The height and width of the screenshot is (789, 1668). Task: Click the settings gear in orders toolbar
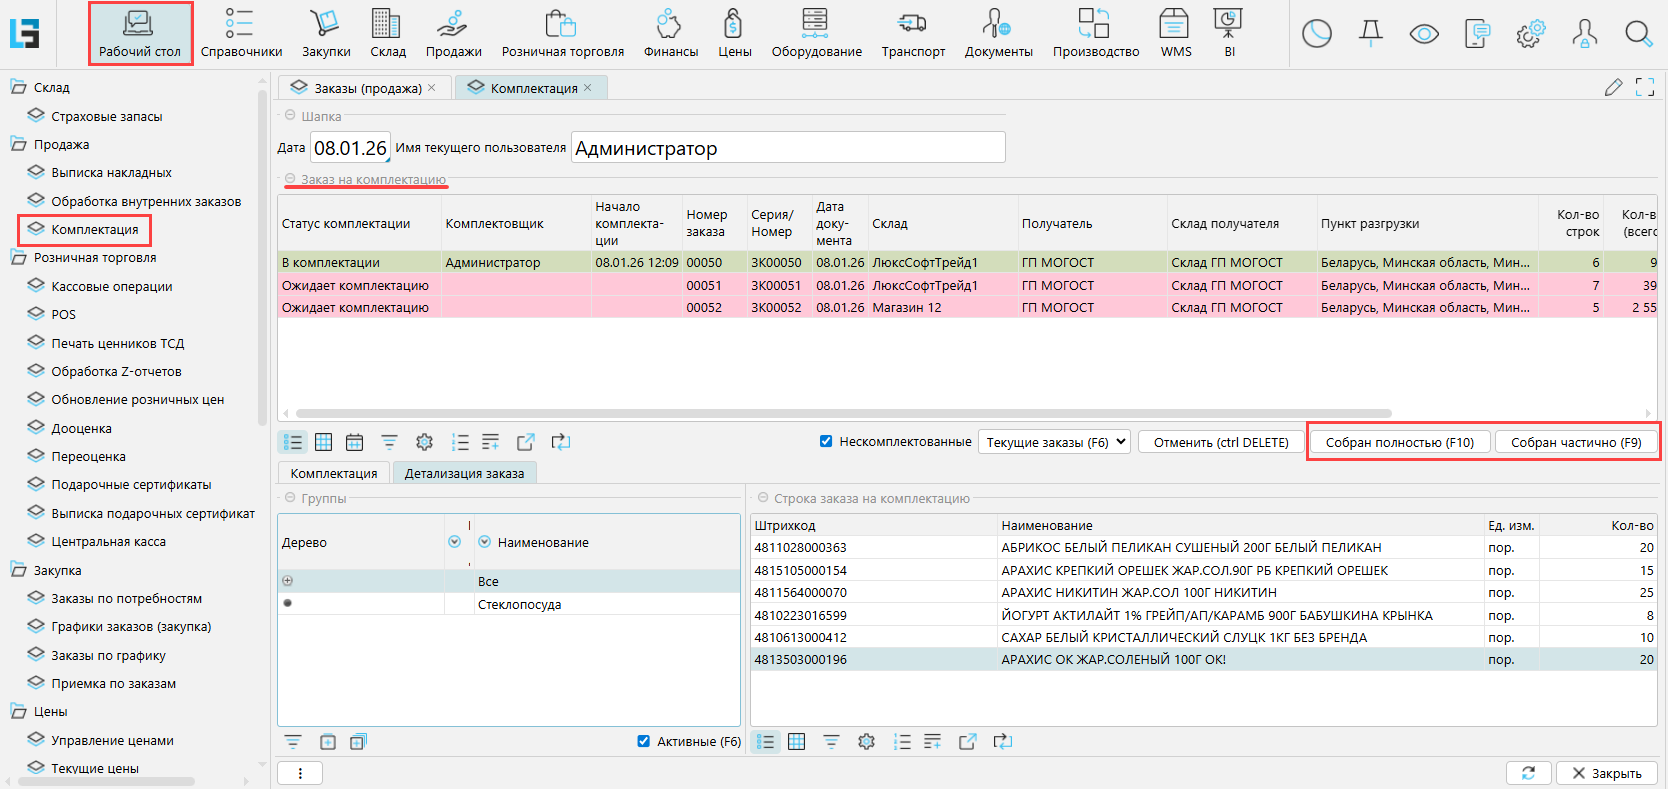(424, 442)
